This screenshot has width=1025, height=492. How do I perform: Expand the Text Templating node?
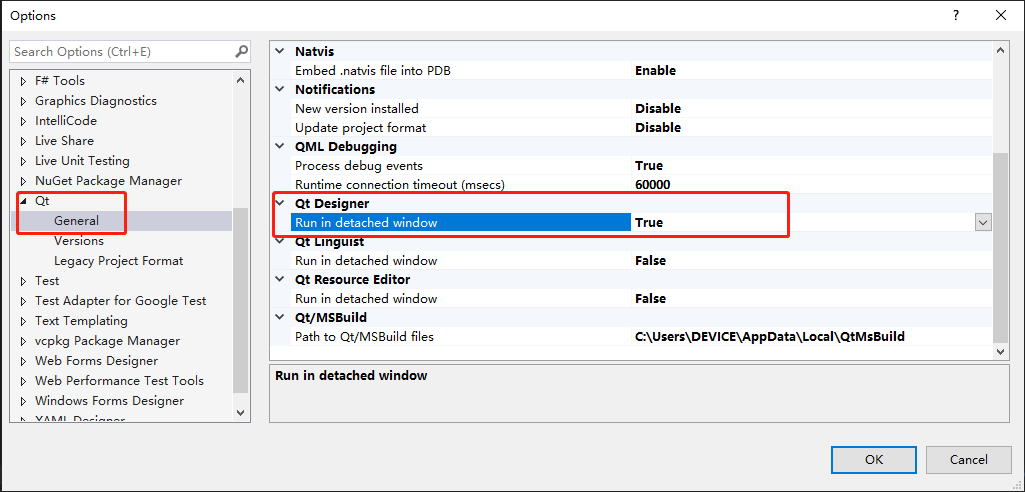[x=24, y=321]
